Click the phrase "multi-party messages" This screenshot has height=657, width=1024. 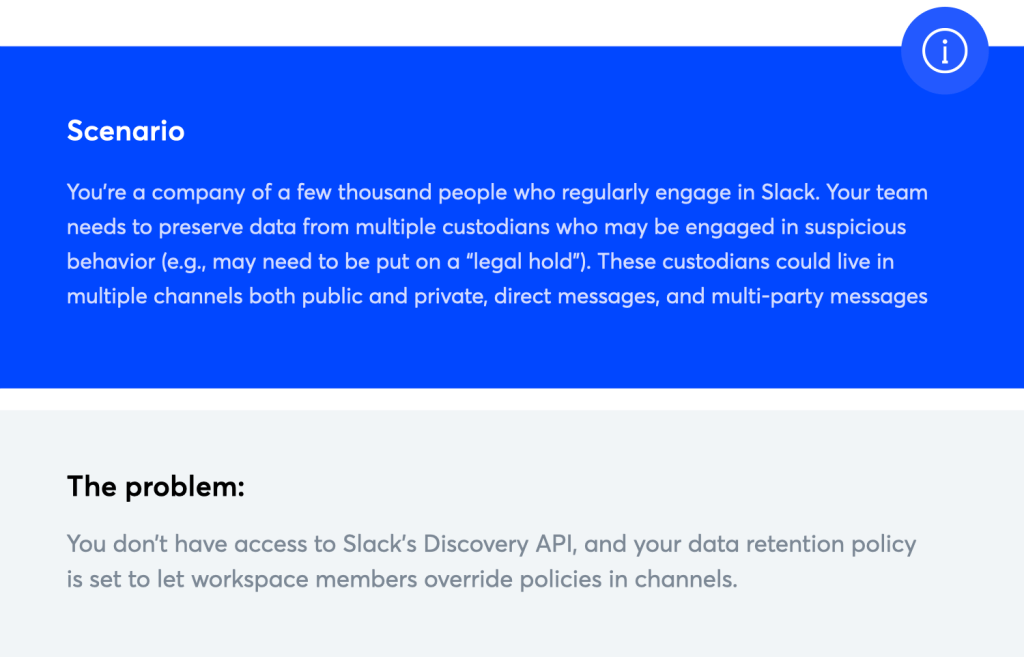click(820, 296)
